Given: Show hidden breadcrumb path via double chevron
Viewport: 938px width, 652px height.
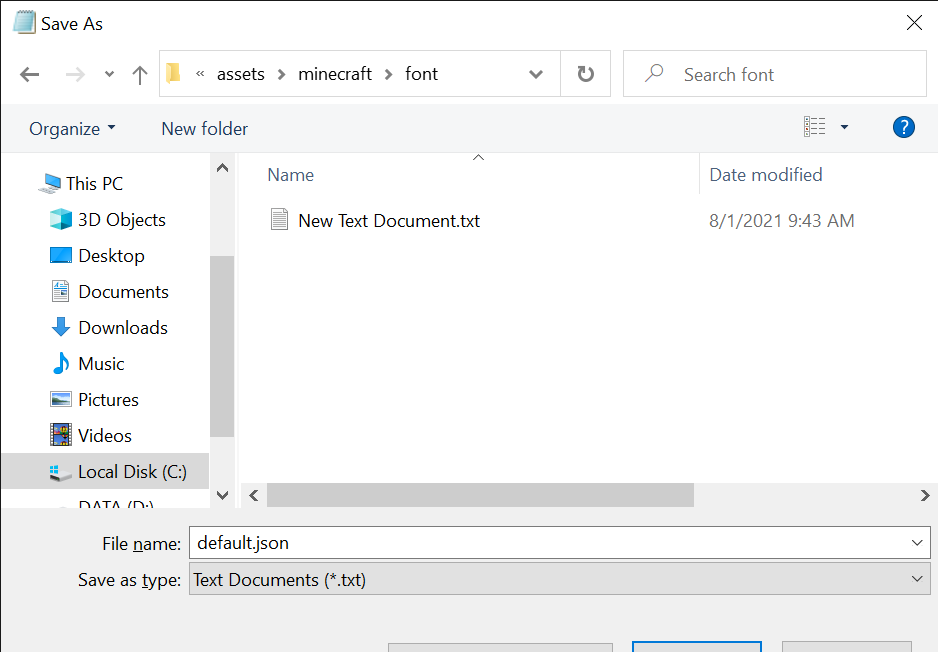Looking at the screenshot, I should click(200, 74).
